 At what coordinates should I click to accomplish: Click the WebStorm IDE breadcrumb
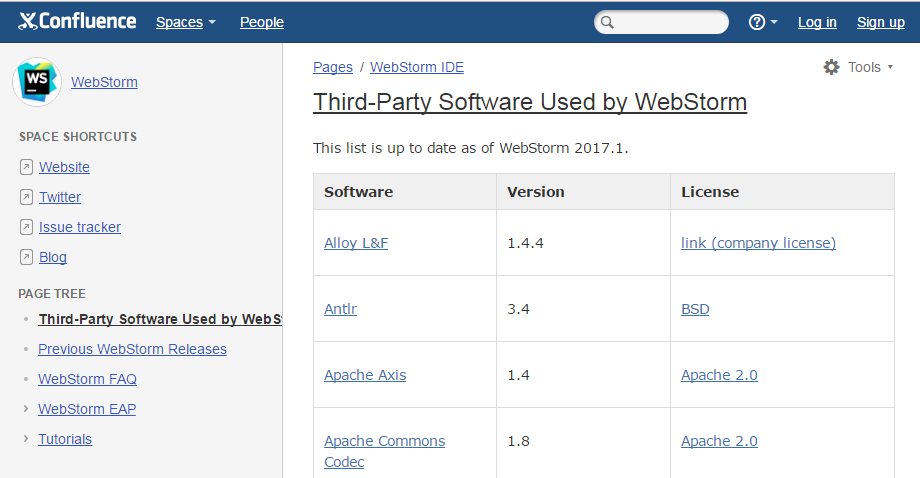417,67
